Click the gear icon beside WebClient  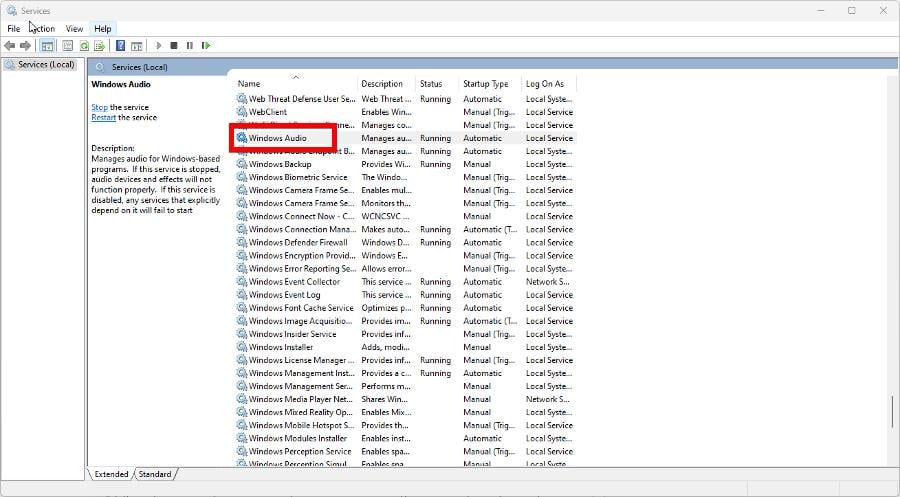click(x=242, y=112)
